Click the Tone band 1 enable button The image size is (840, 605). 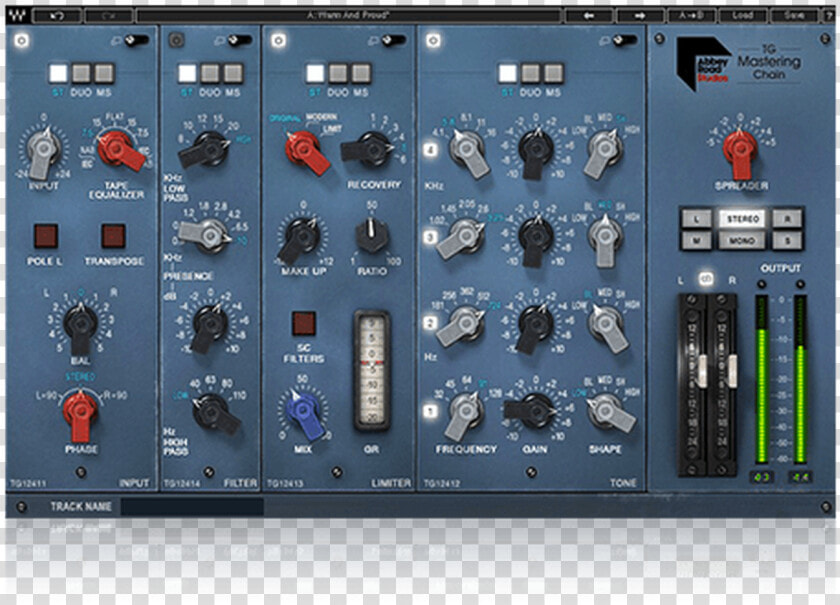431,411
